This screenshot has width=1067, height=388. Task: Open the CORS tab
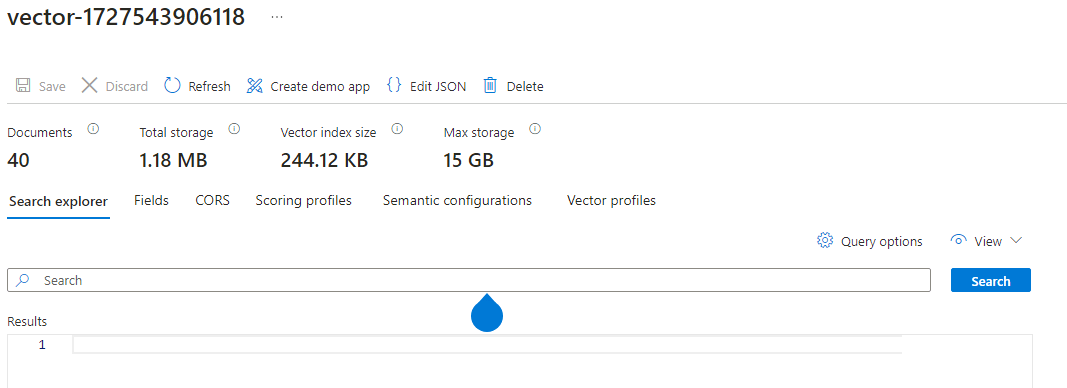click(212, 201)
